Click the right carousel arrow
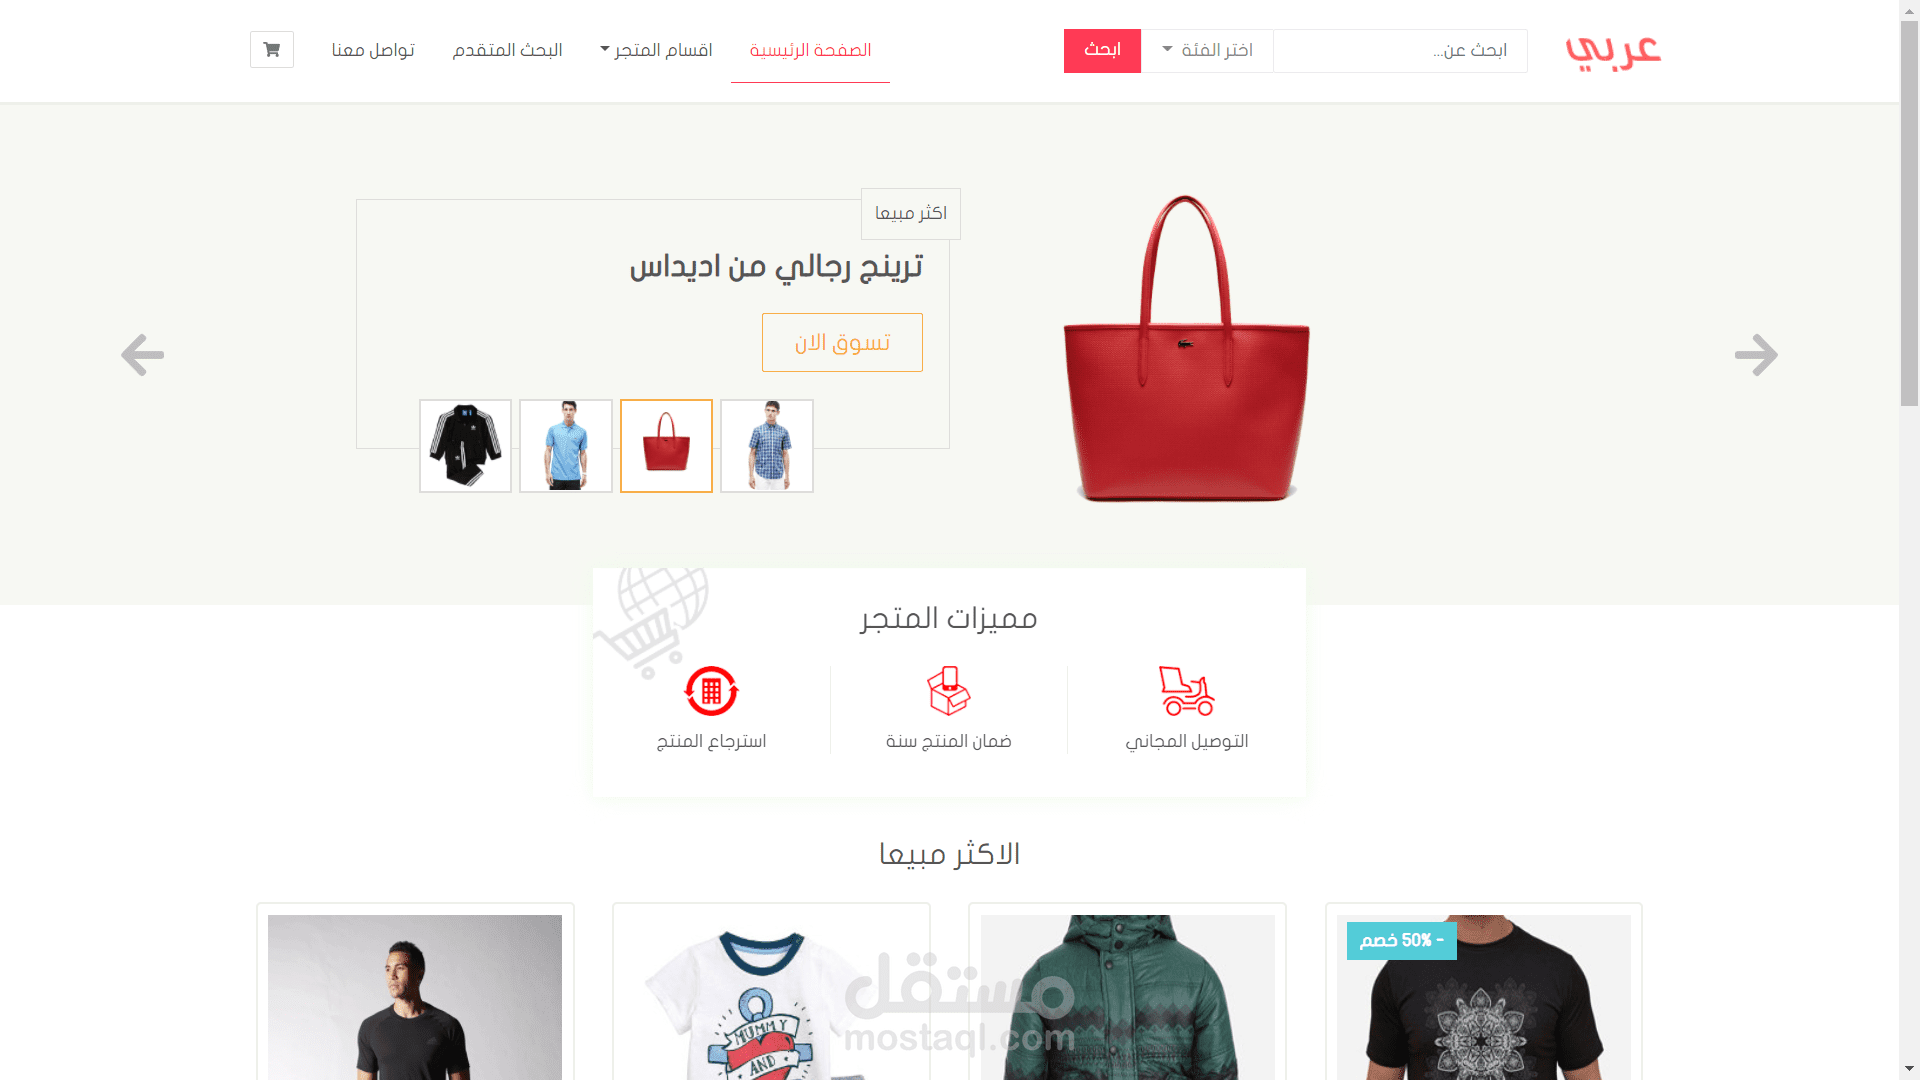Viewport: 1920px width, 1080px height. tap(1756, 355)
